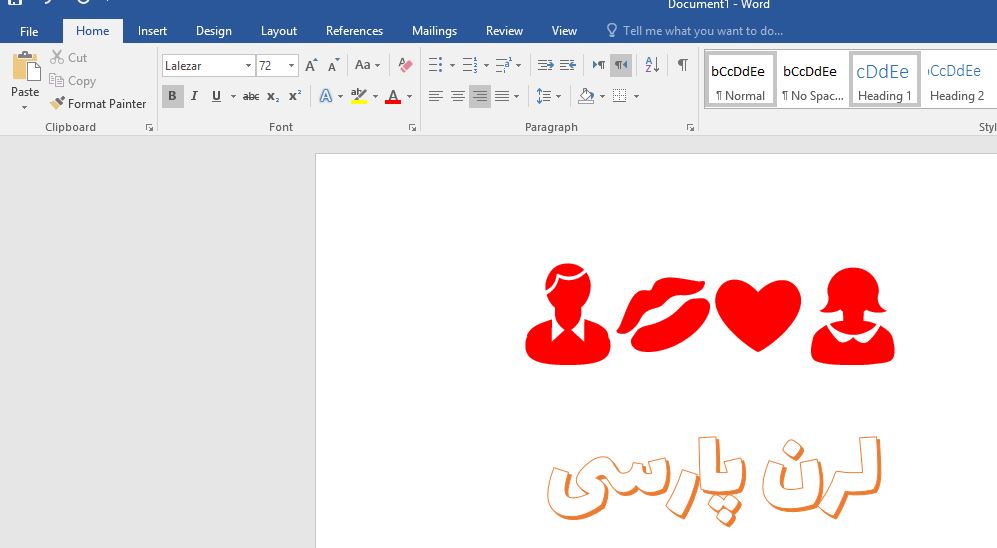Apply borders to the selection
Screen dimensions: 997x548
[619, 97]
